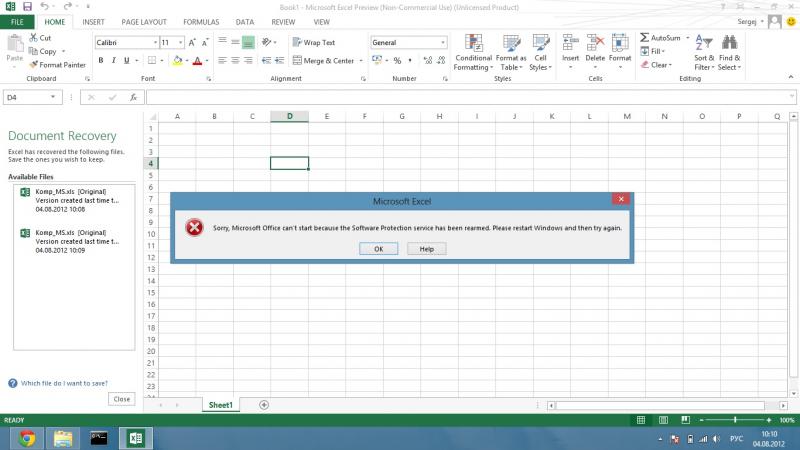
Task: Click Decrease Indent icon
Action: 266,60
